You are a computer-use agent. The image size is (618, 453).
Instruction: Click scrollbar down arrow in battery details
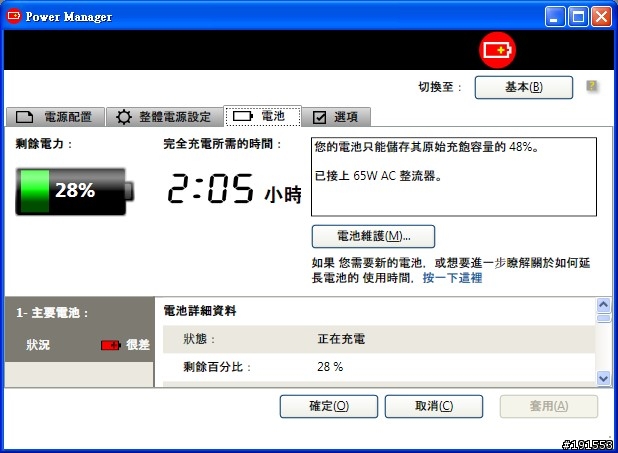(x=603, y=378)
